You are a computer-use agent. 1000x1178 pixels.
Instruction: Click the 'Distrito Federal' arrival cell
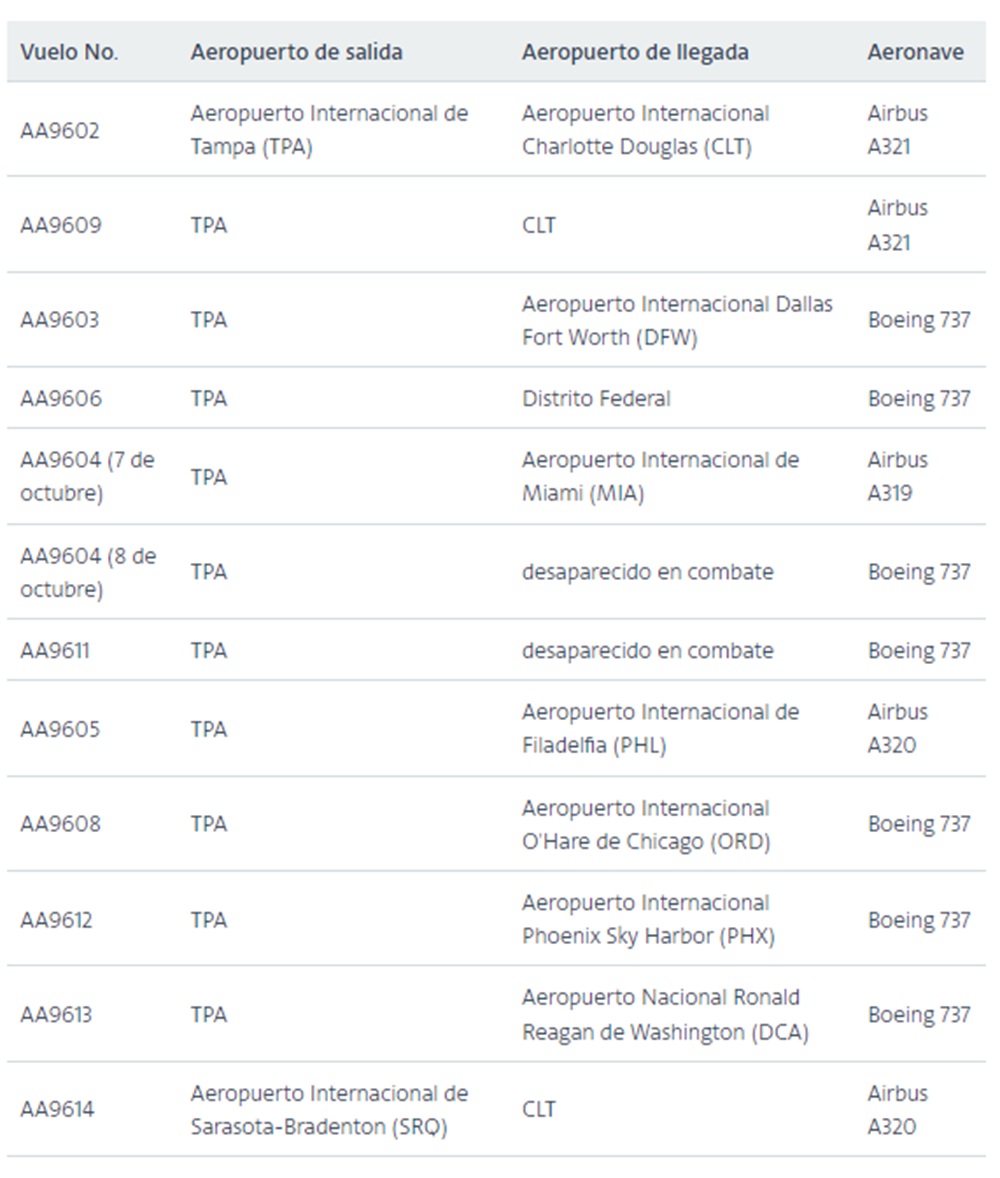[597, 398]
